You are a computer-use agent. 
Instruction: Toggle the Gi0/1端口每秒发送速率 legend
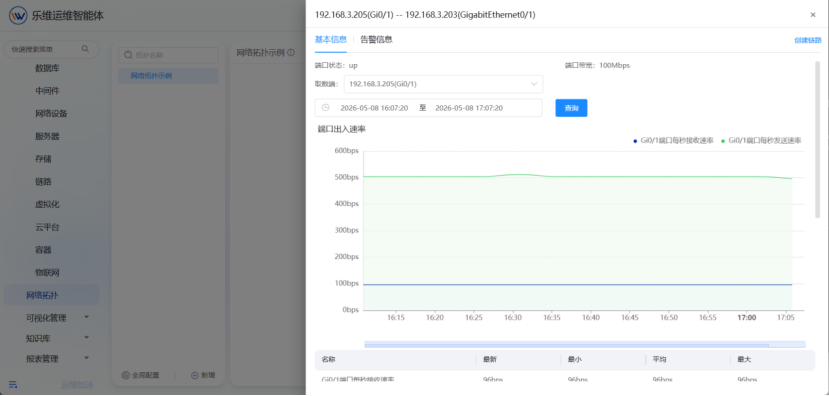click(761, 141)
